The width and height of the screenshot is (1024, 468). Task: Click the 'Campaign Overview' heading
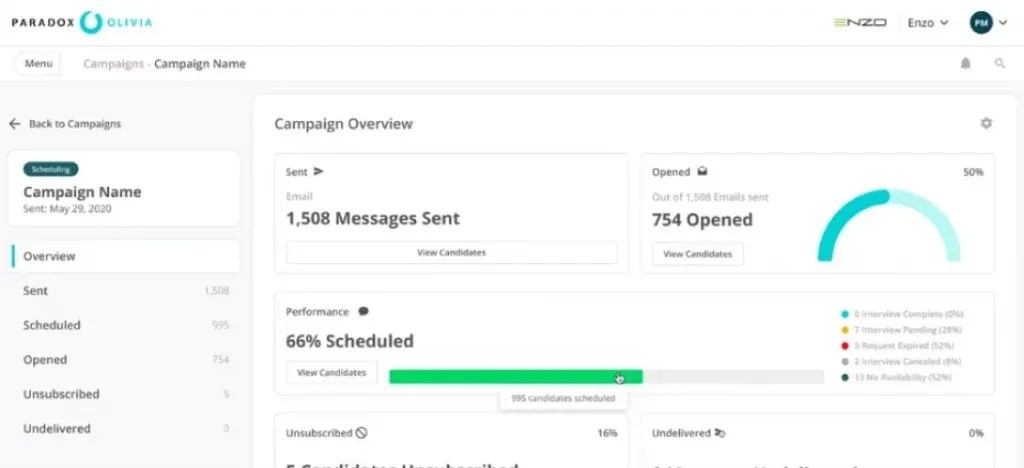pyautogui.click(x=344, y=123)
